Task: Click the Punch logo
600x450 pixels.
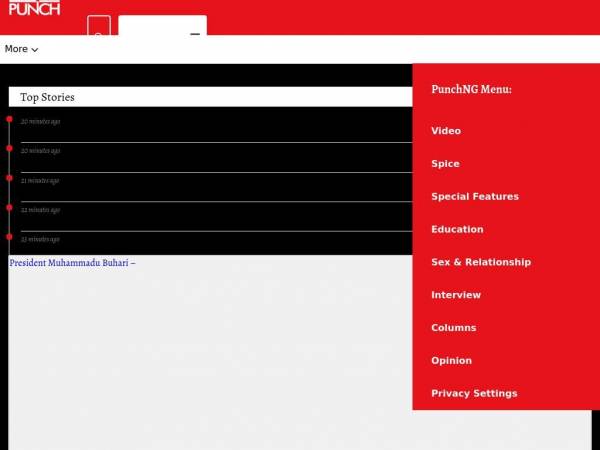Action: 34,8
